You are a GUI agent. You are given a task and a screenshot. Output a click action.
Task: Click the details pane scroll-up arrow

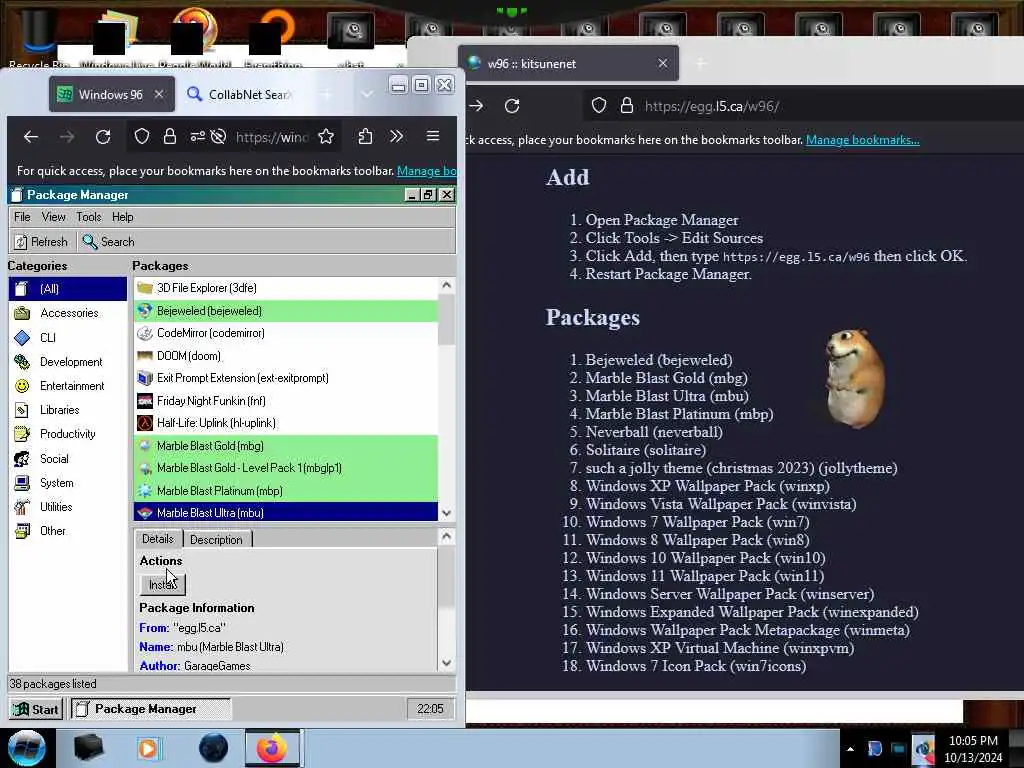point(447,537)
